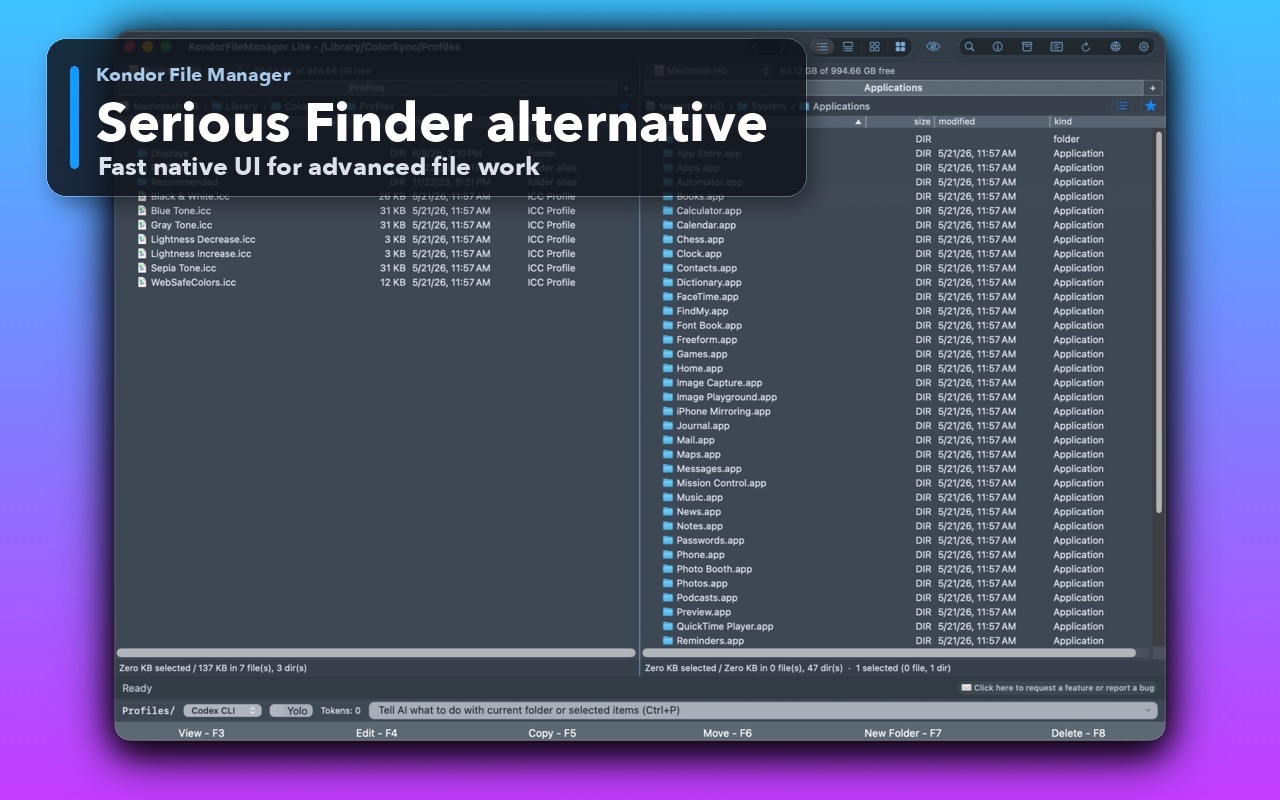
Task: Toggle the name sort arrow in right panel
Action: click(858, 122)
